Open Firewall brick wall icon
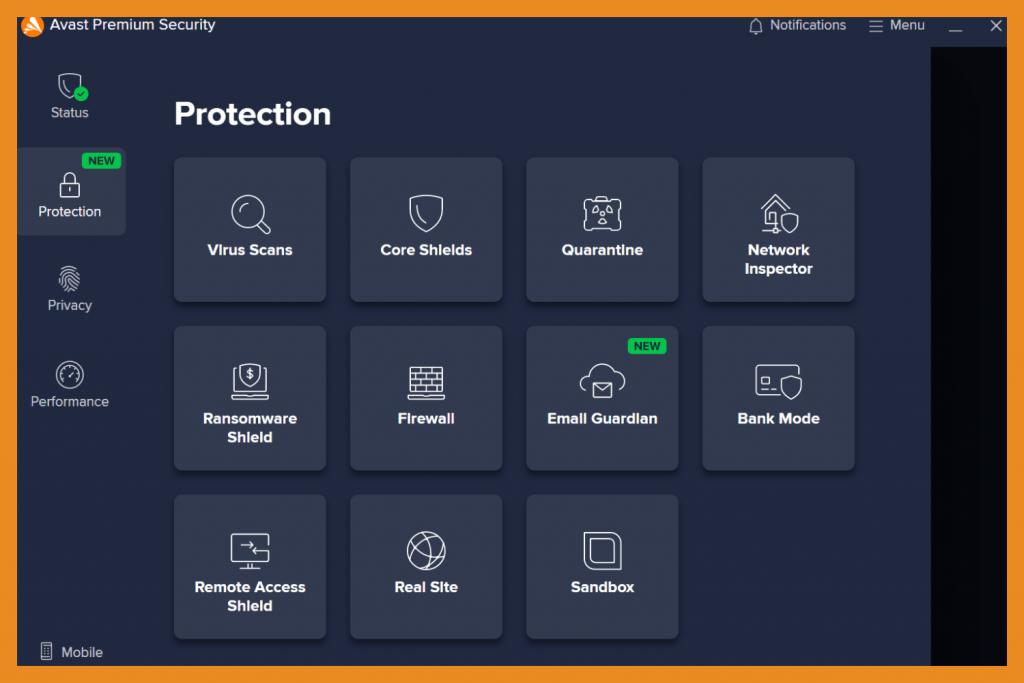This screenshot has height=683, width=1024. pyautogui.click(x=426, y=382)
